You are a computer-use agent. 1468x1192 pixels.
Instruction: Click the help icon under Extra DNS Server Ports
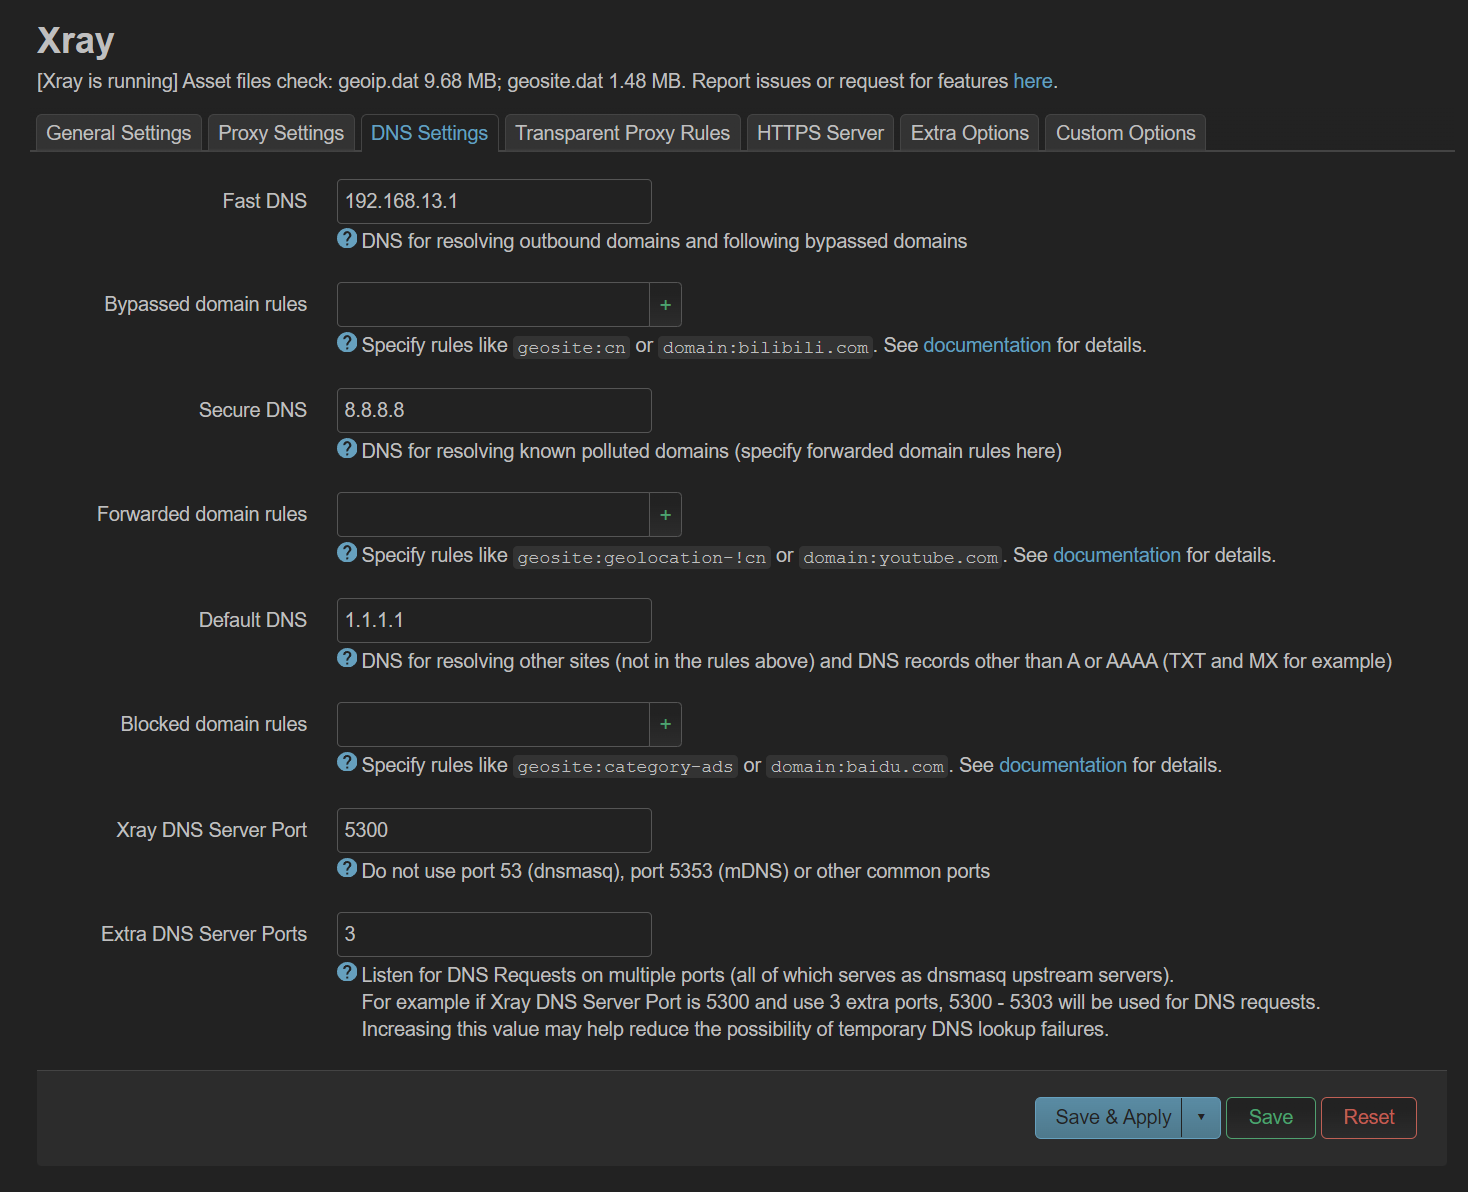coord(347,972)
